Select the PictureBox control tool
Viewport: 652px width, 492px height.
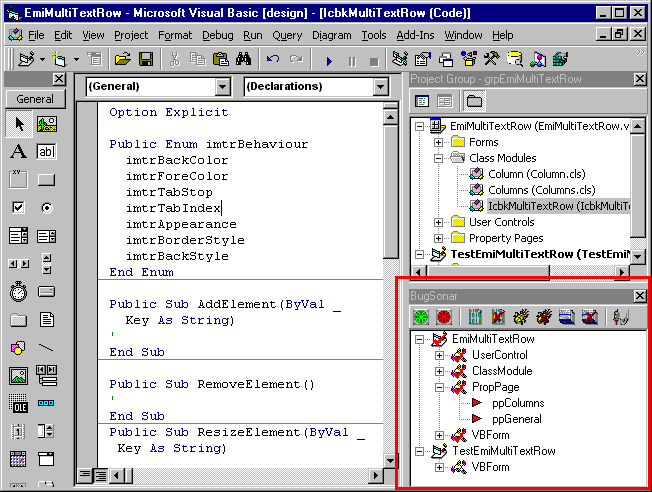47,124
